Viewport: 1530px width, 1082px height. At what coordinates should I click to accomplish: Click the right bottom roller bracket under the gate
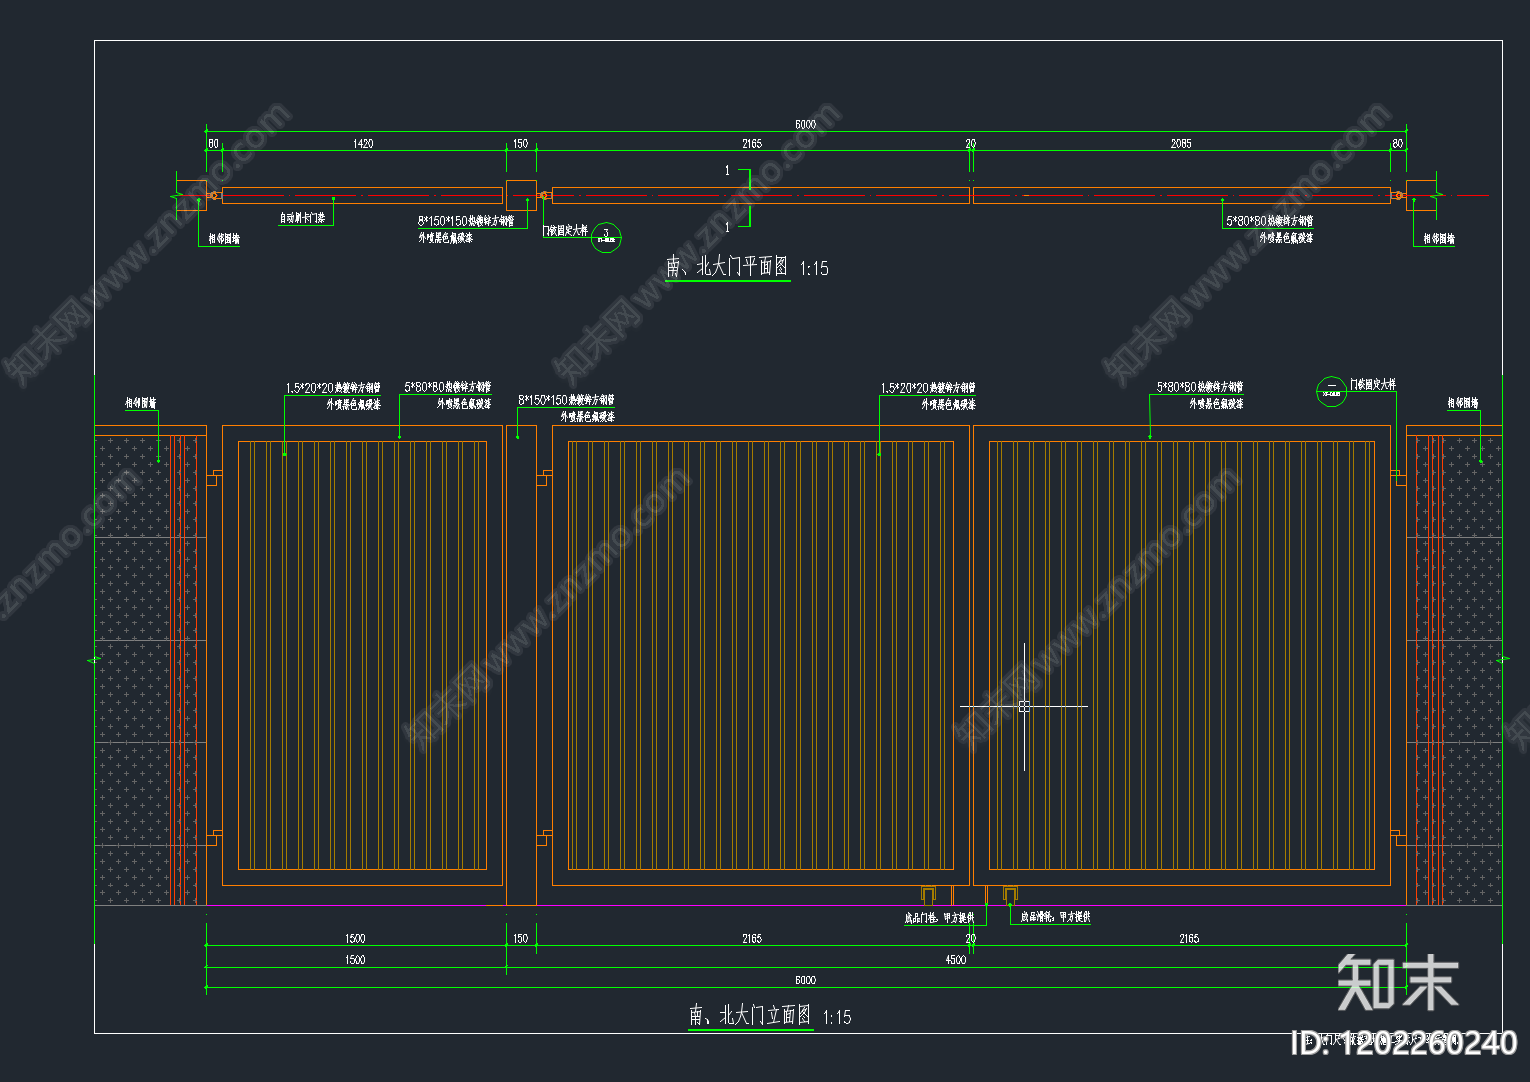coord(1010,894)
